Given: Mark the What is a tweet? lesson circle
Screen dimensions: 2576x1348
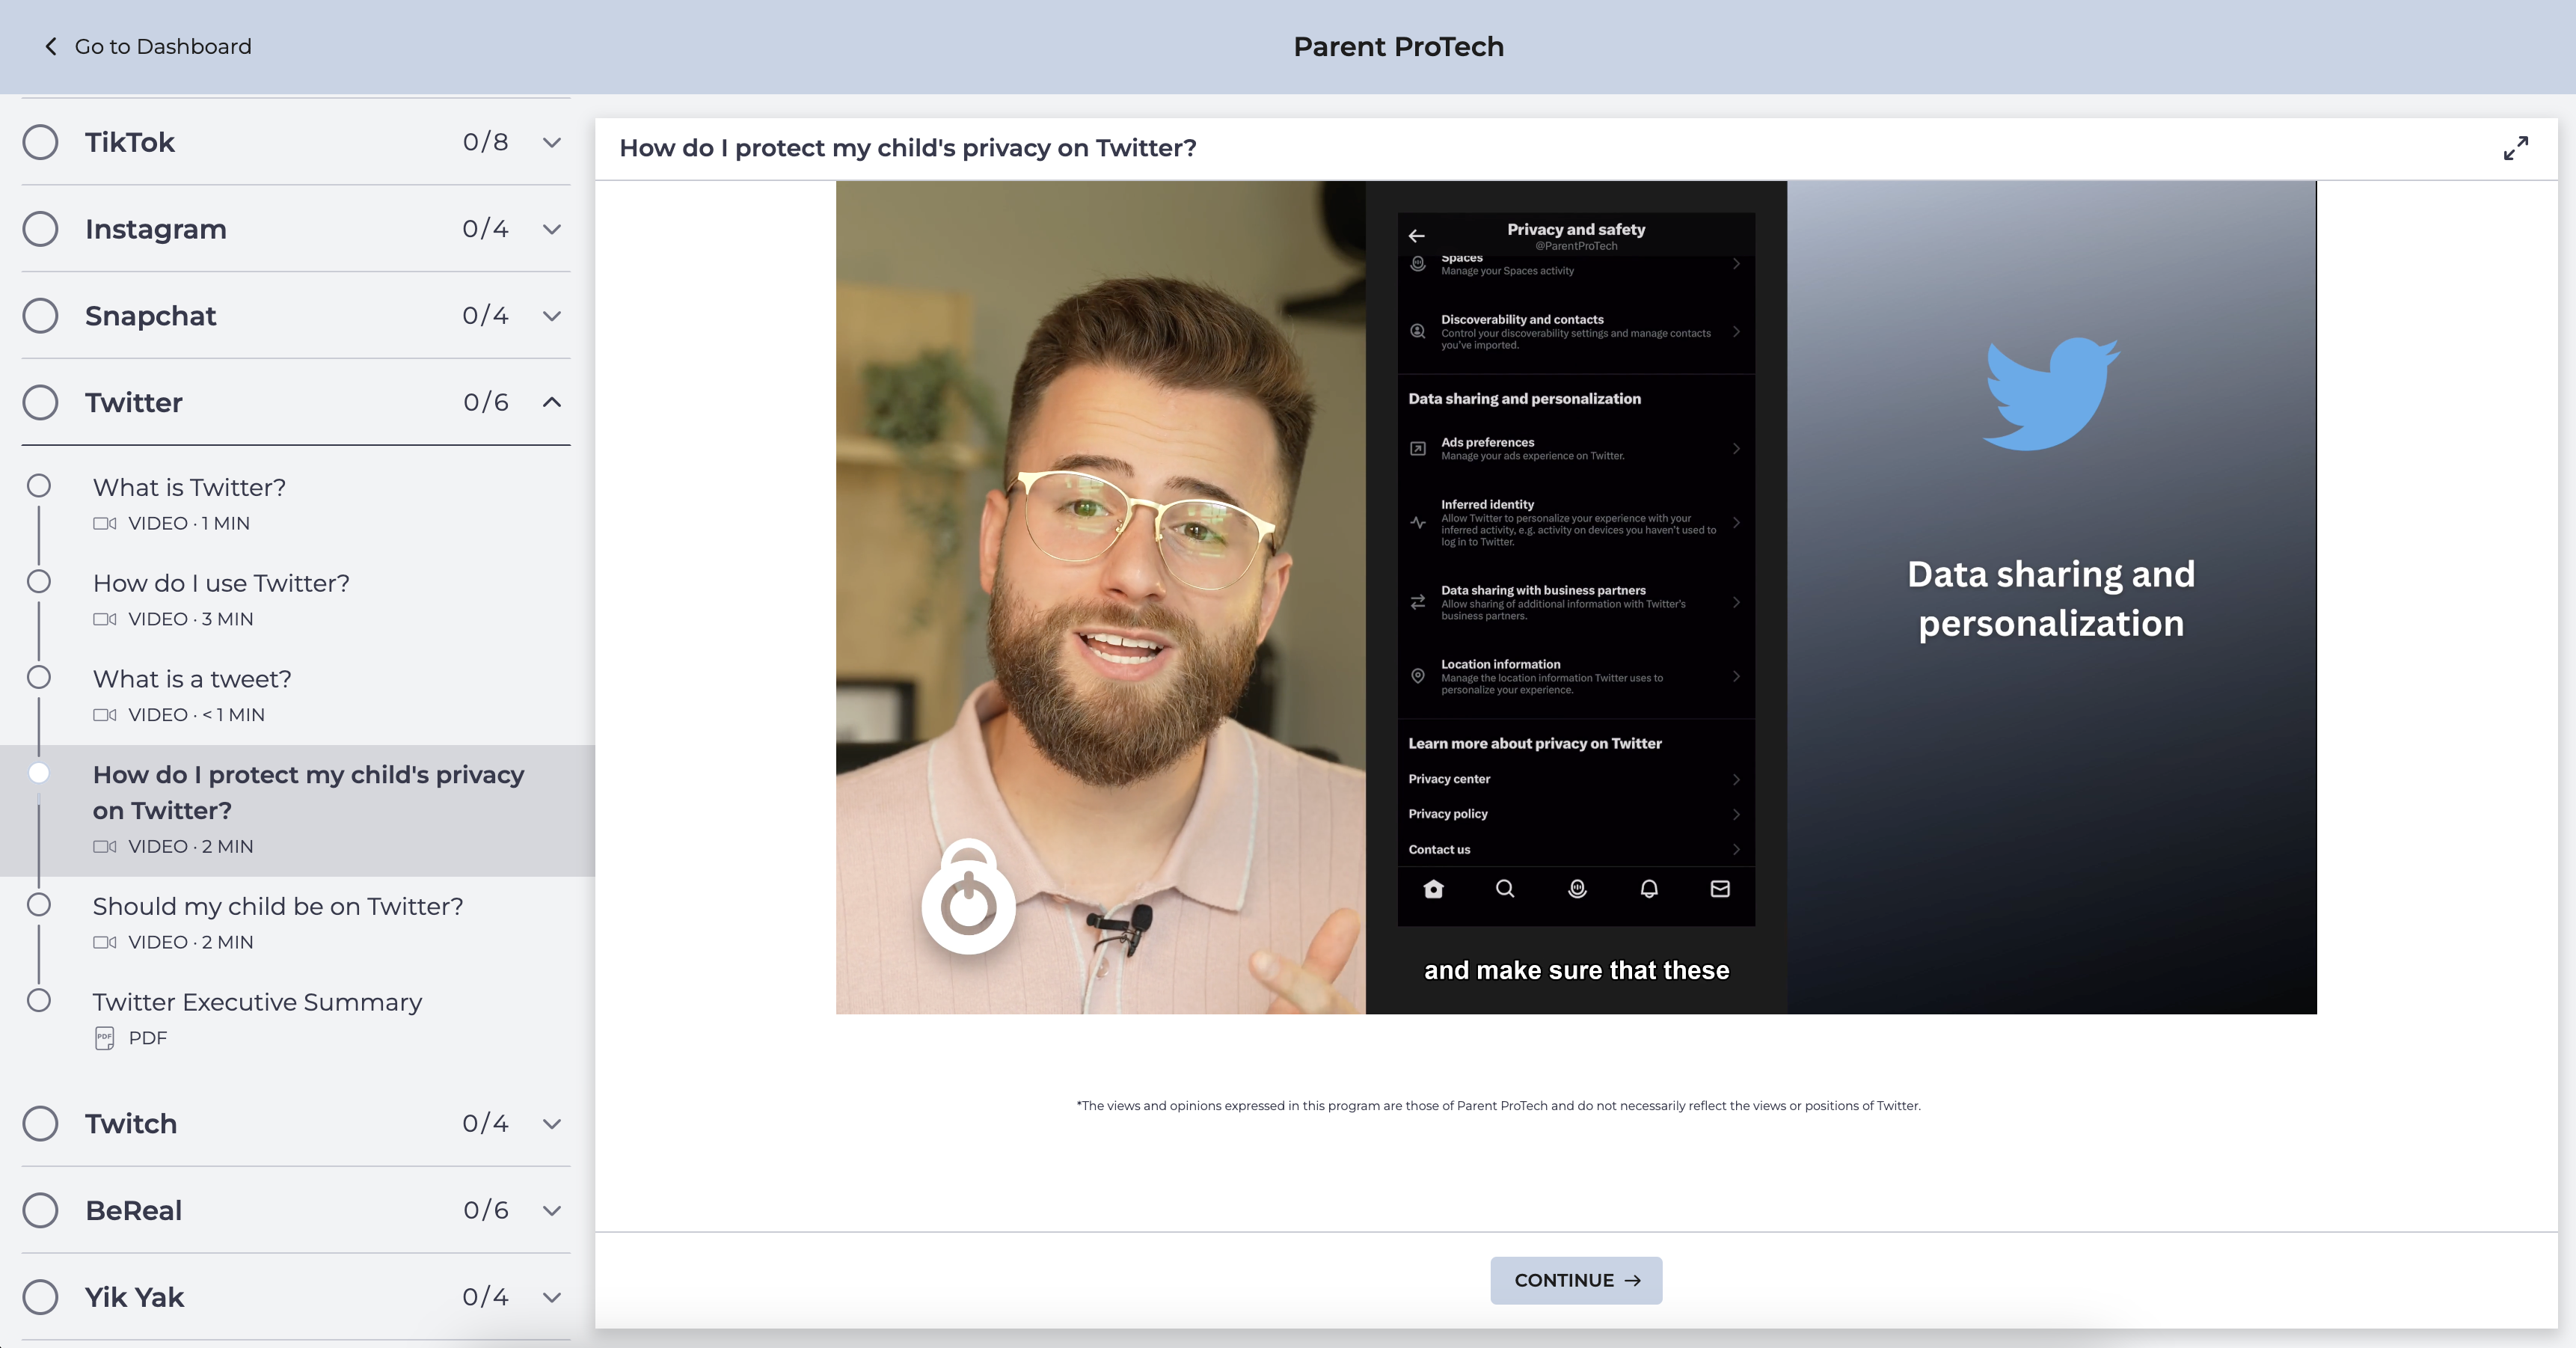Looking at the screenshot, I should point(39,677).
